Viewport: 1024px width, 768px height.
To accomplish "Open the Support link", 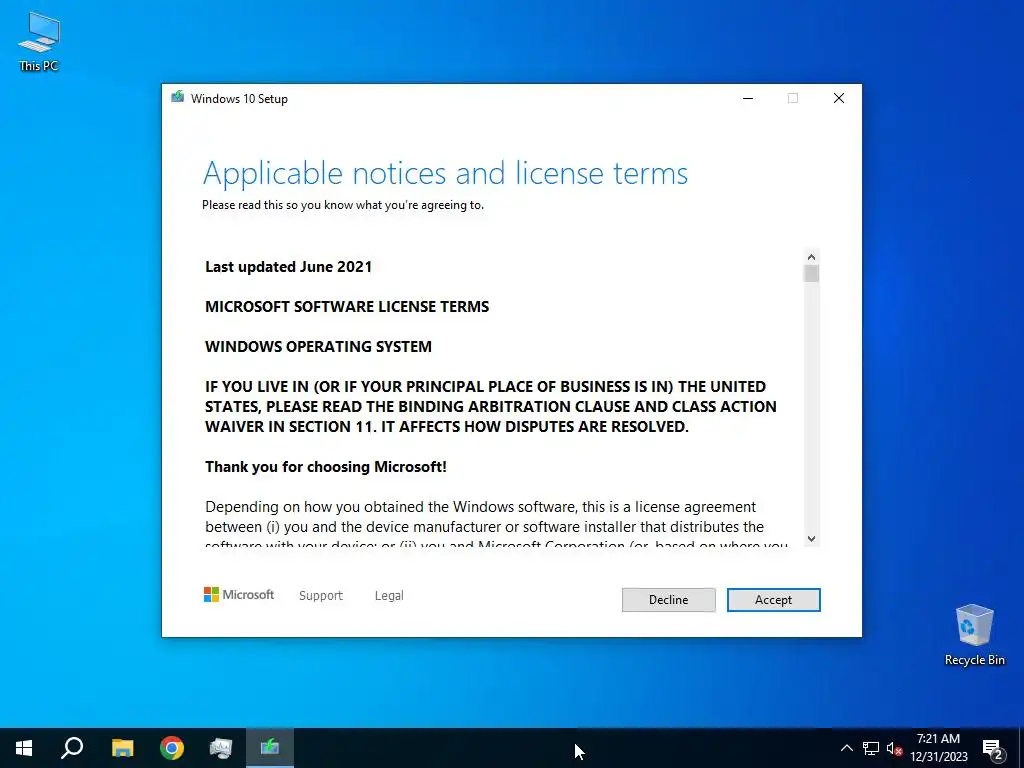I will coord(321,596).
